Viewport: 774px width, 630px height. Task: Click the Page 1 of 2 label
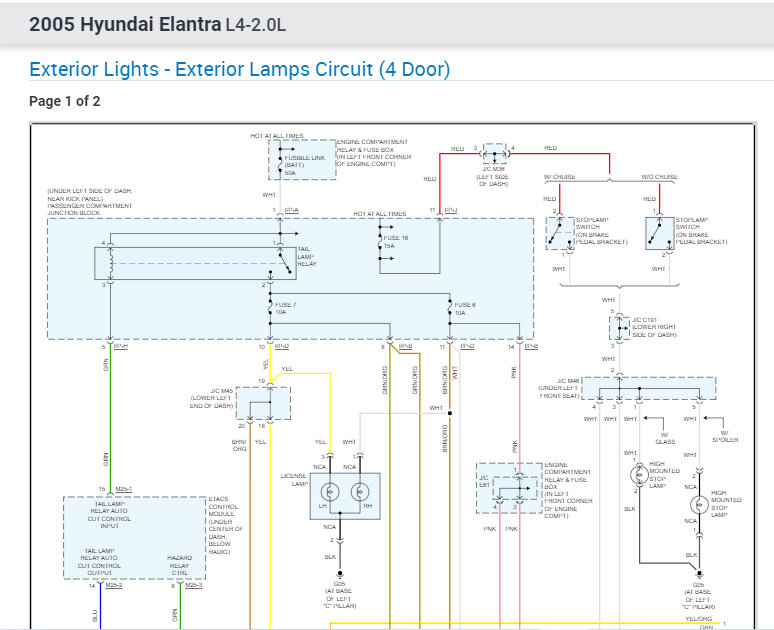tap(65, 101)
